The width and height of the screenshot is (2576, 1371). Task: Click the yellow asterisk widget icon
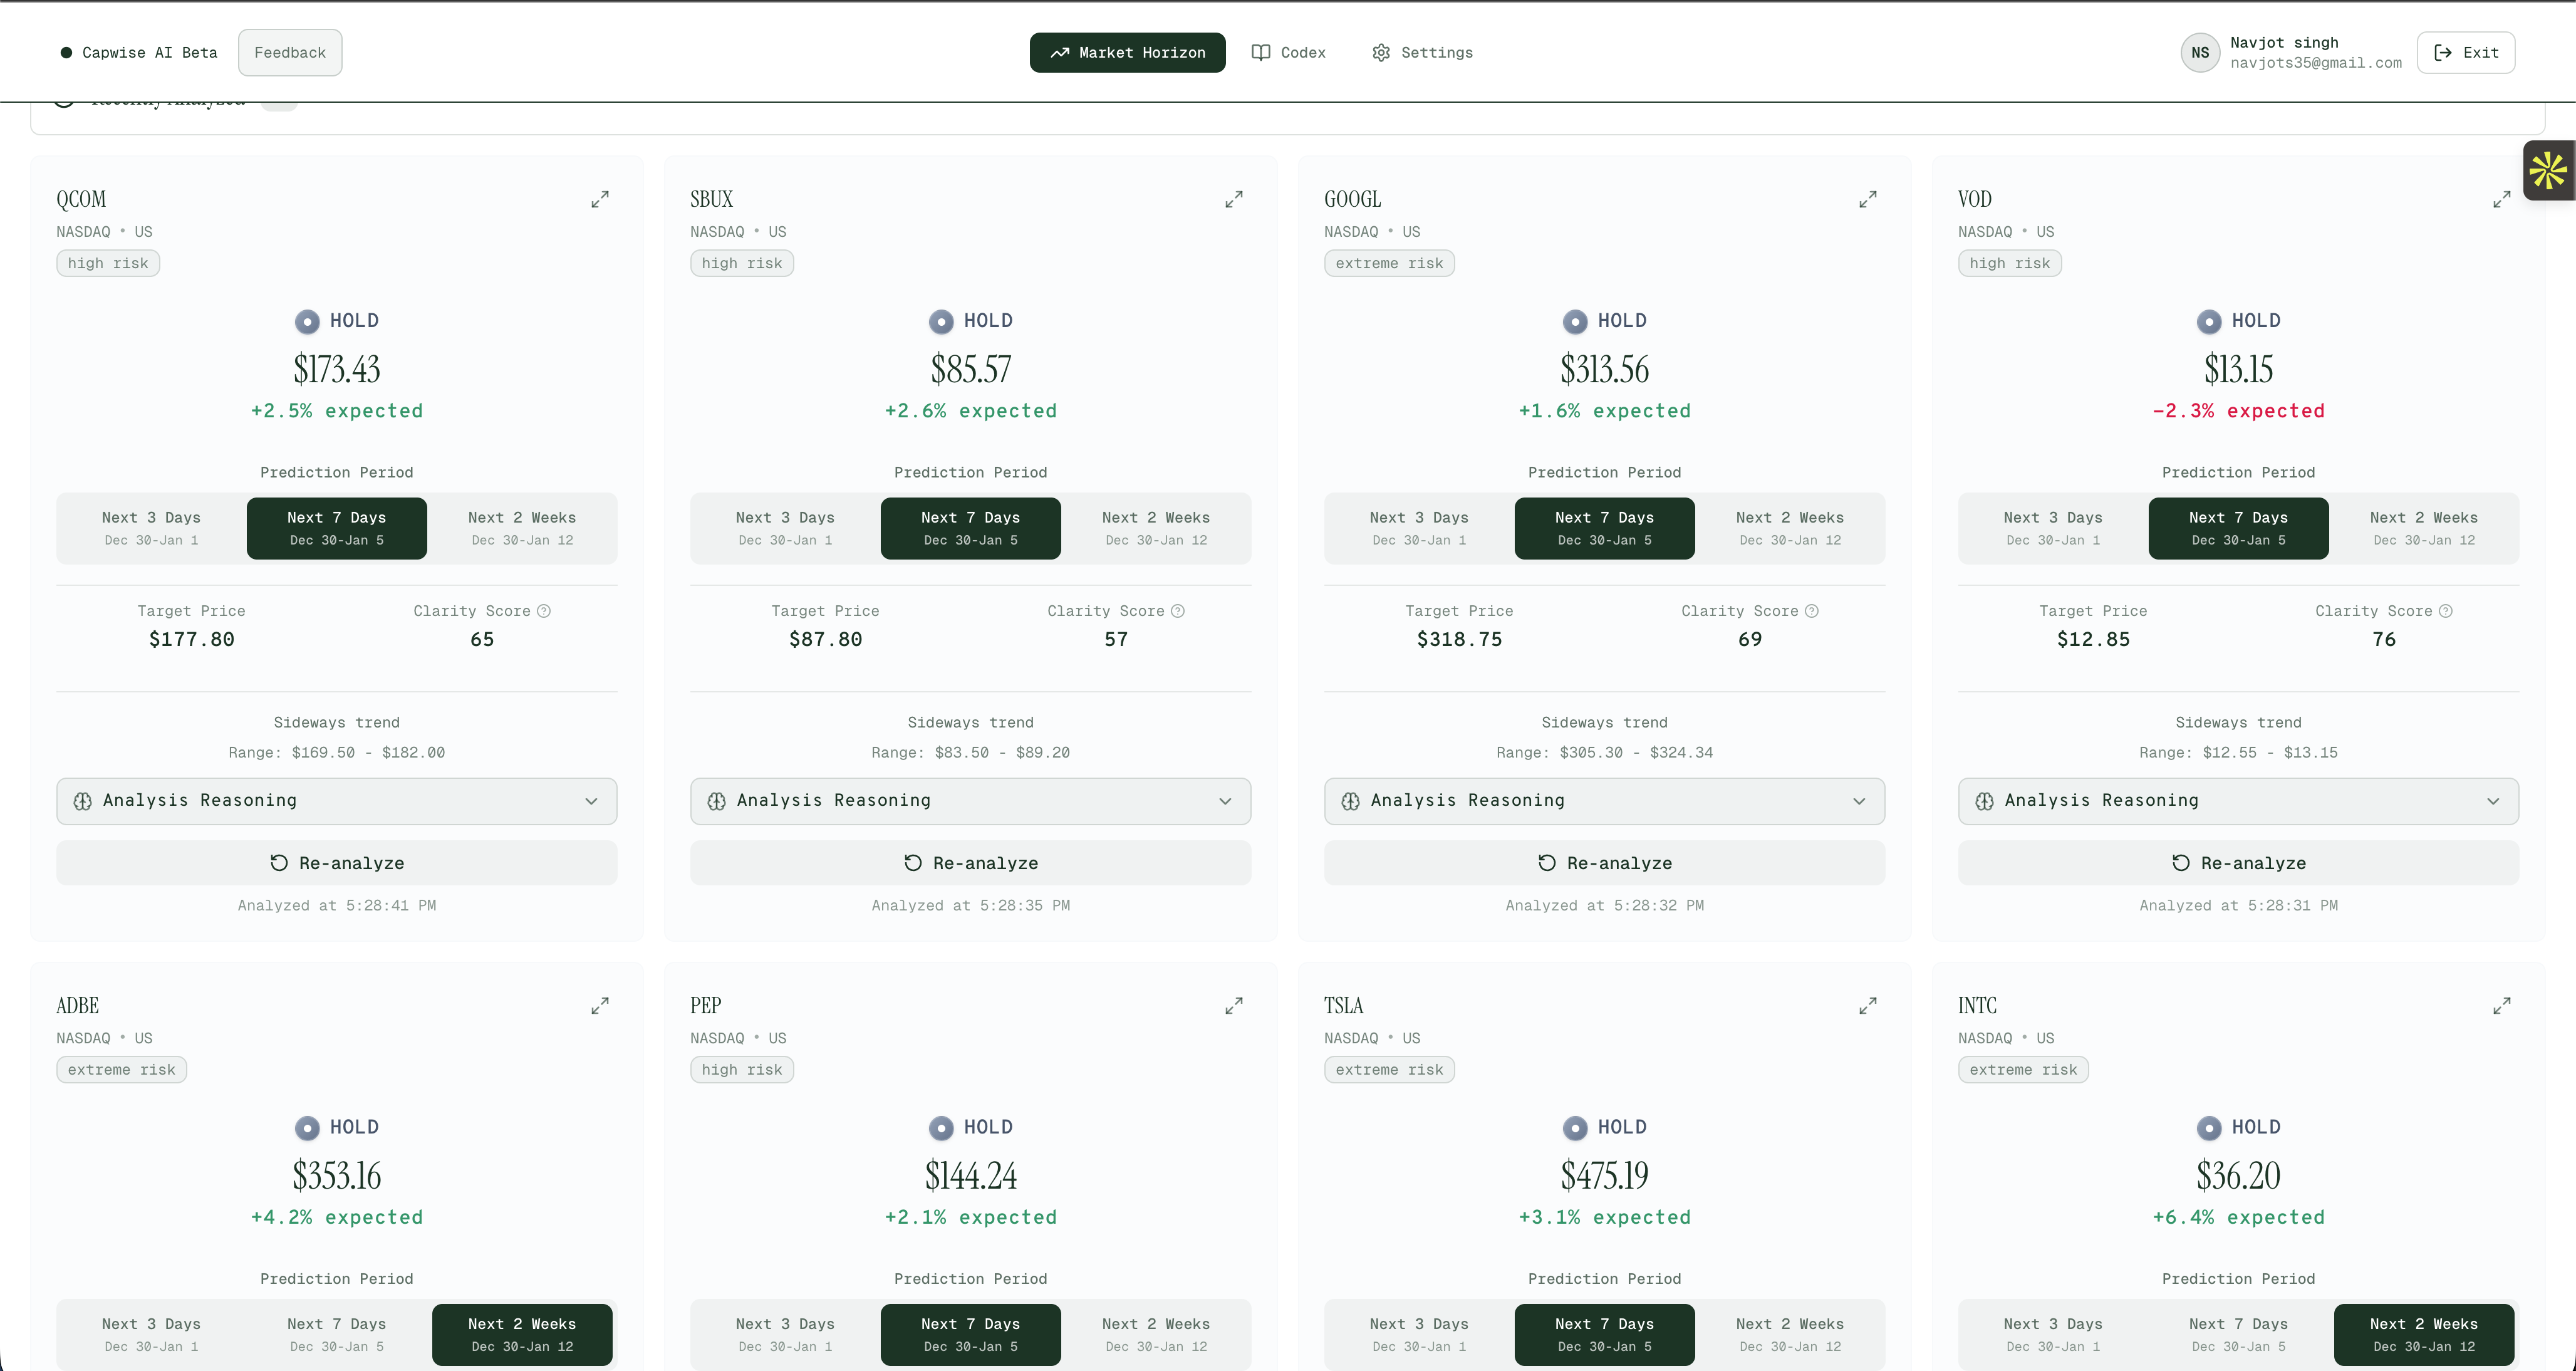point(2547,171)
